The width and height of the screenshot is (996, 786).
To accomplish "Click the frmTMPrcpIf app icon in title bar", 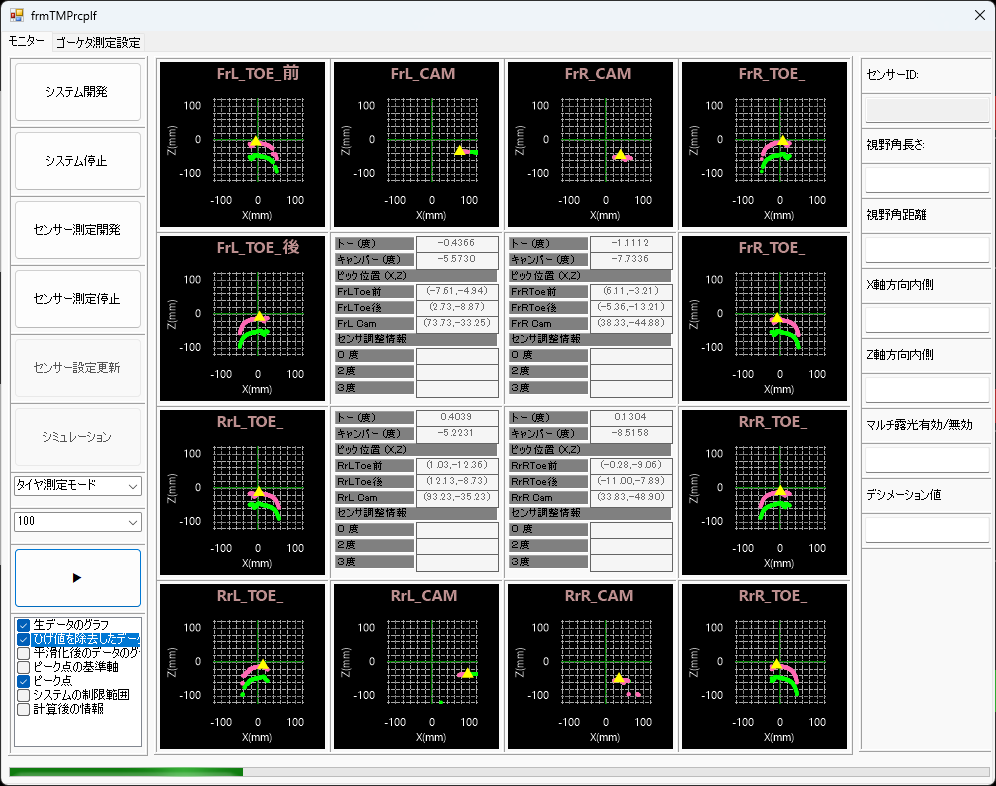I will pos(17,16).
